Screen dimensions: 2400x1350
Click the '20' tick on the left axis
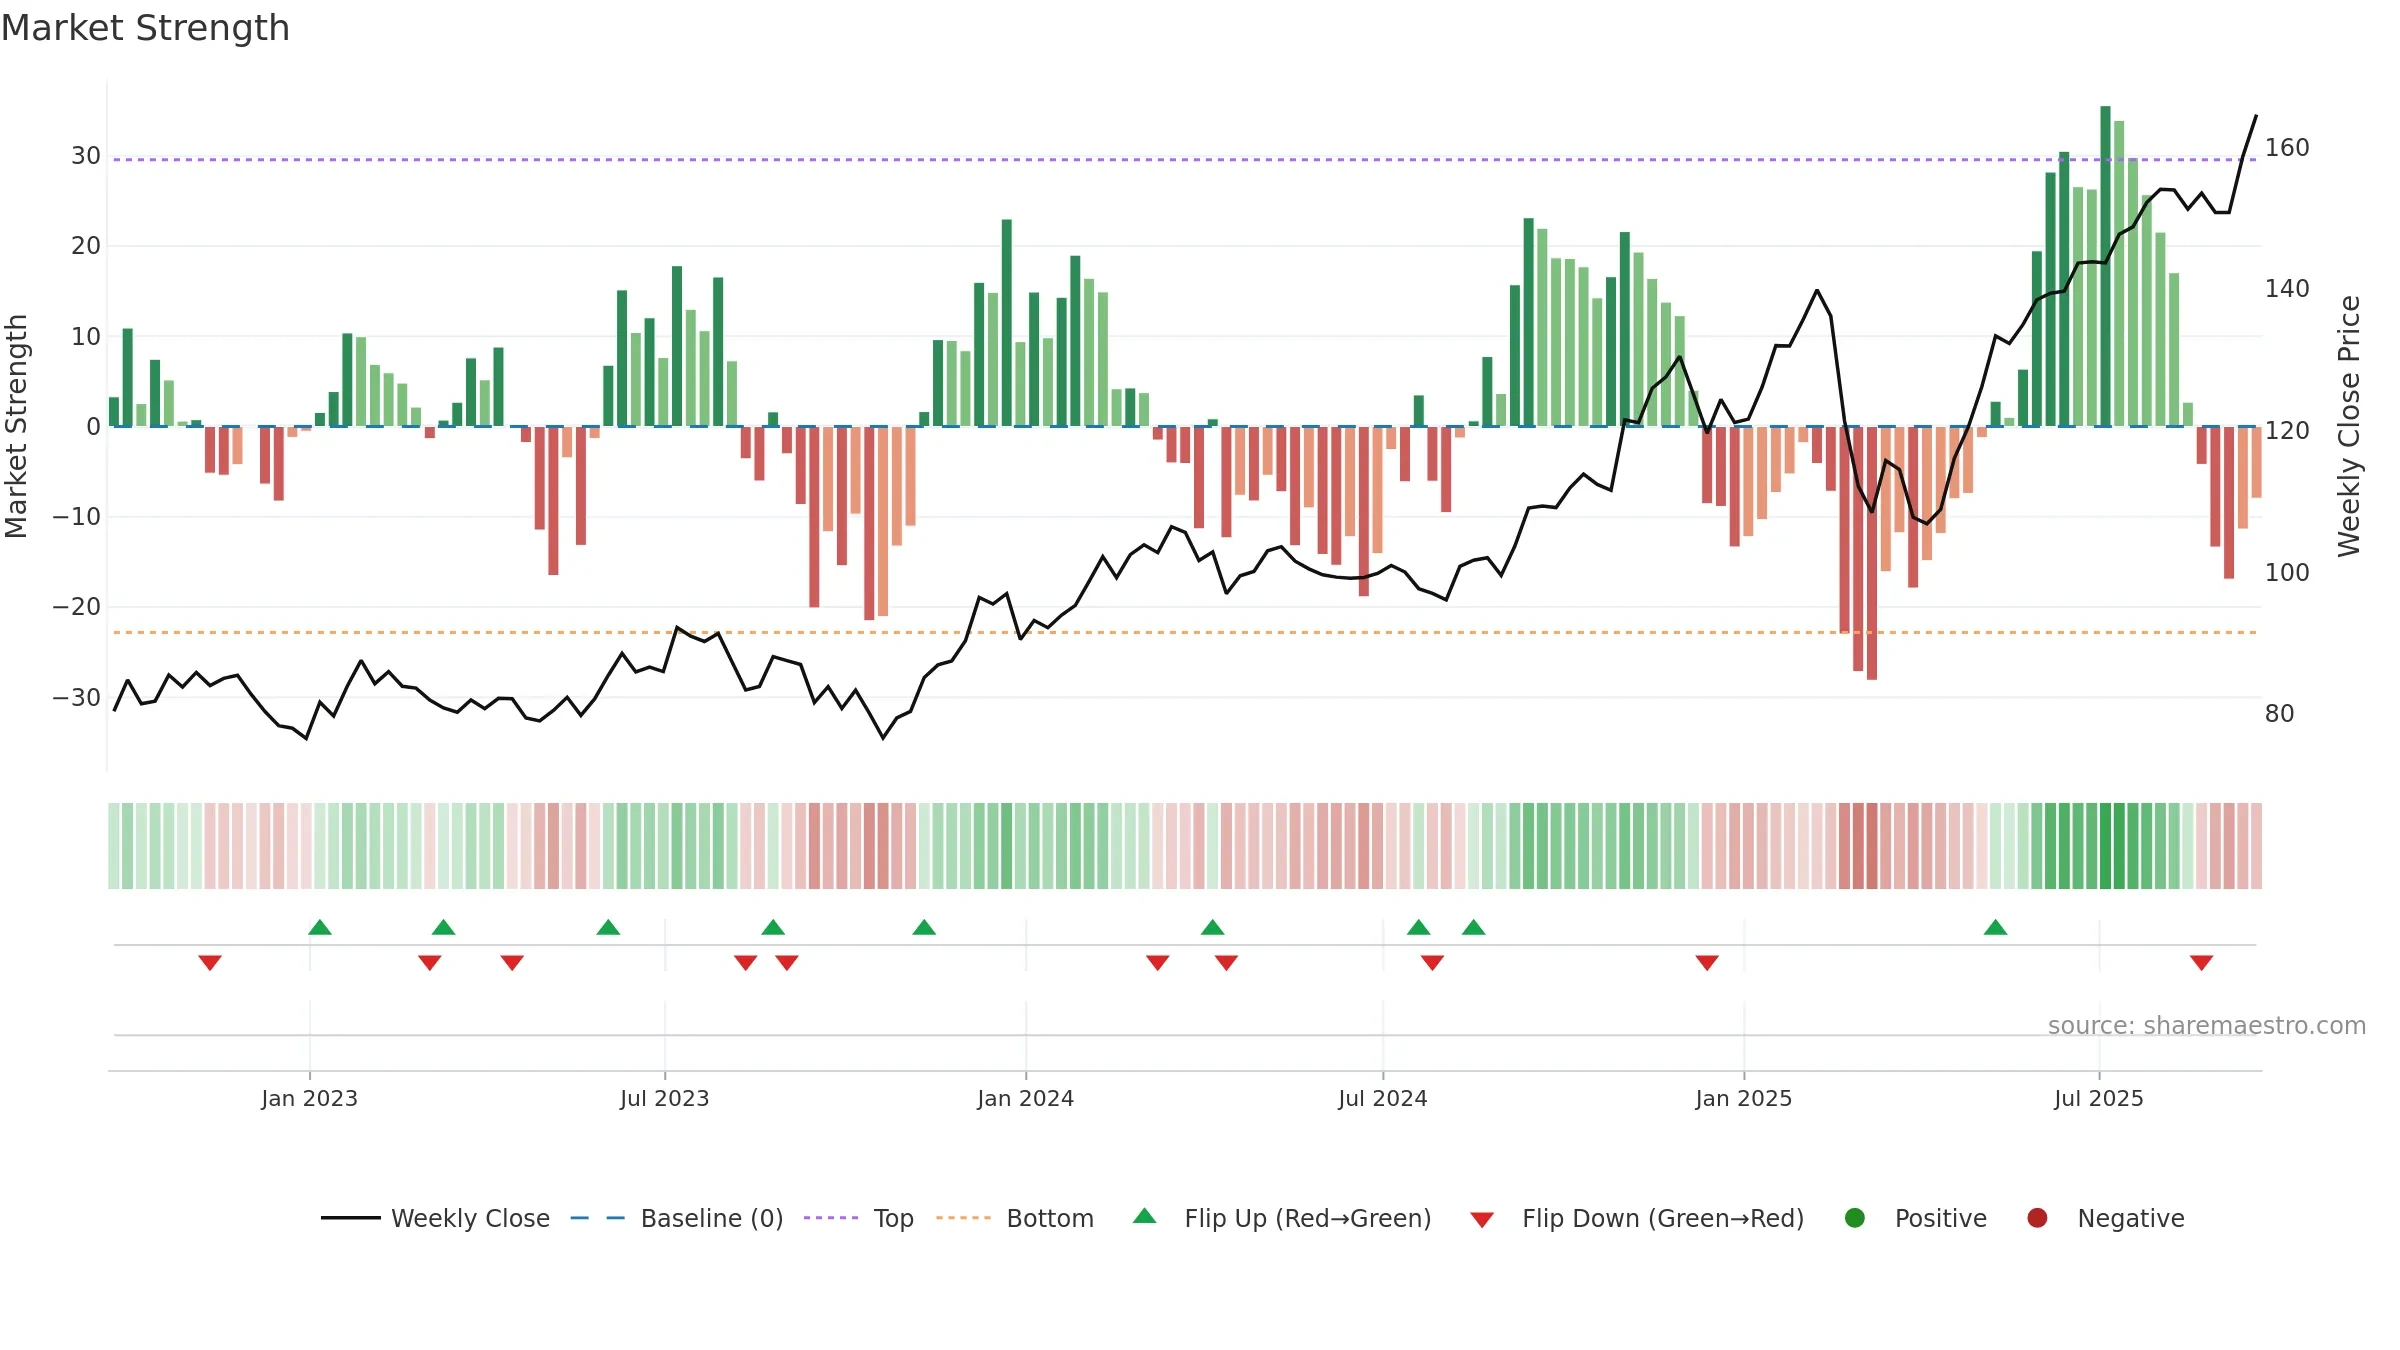[x=86, y=246]
